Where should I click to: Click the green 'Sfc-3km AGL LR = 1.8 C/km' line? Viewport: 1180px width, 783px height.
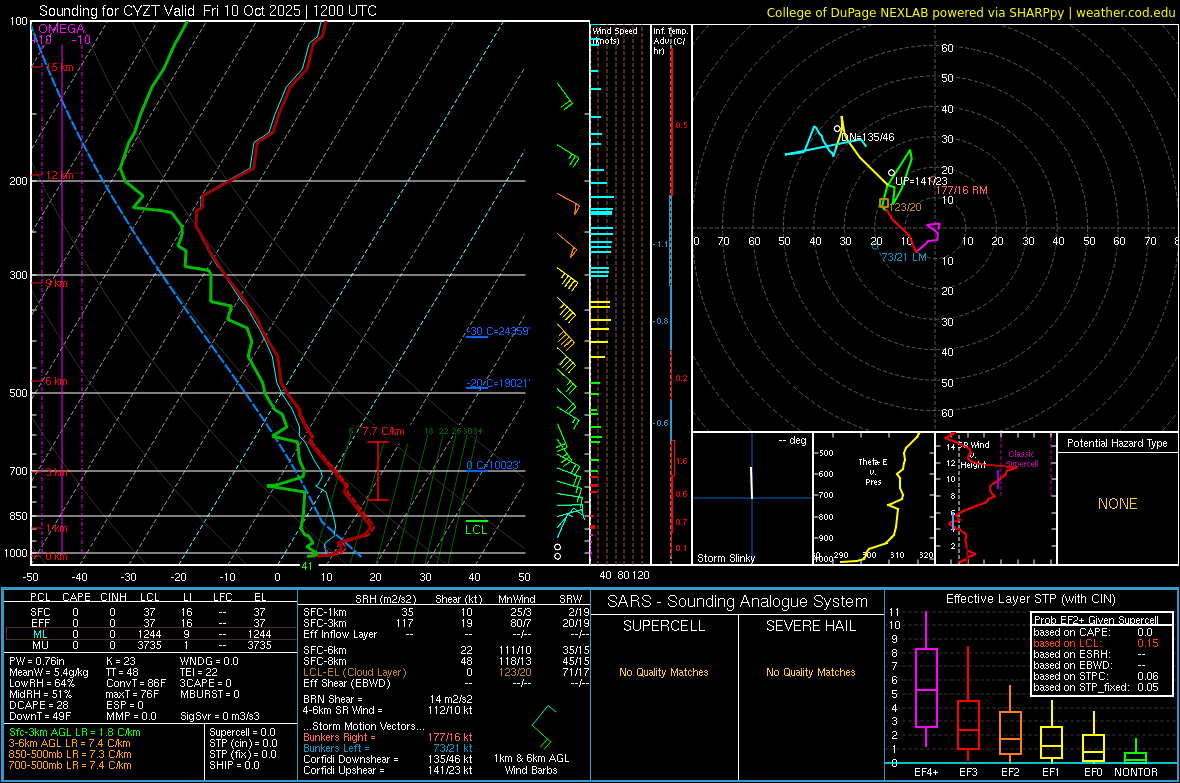click(x=75, y=732)
